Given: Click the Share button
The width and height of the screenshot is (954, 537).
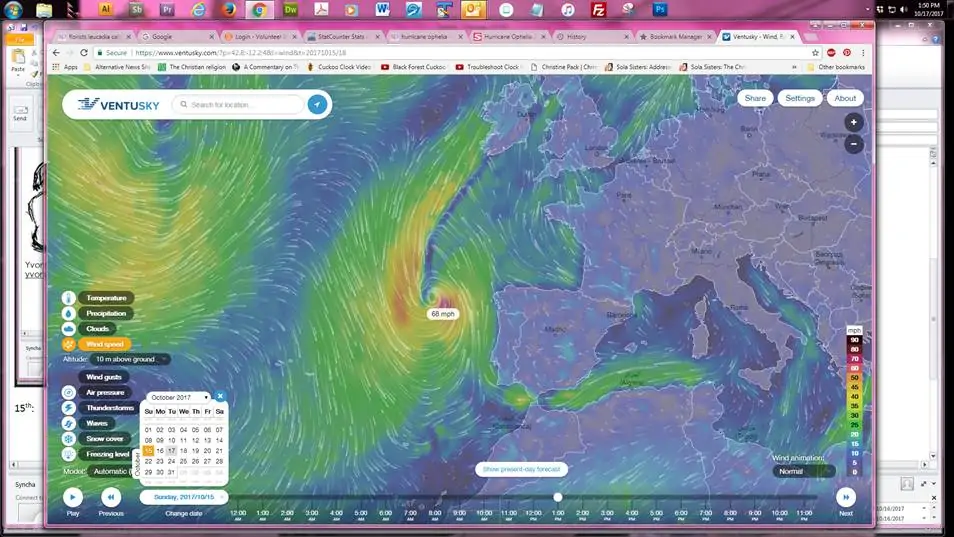Looking at the screenshot, I should 755,98.
